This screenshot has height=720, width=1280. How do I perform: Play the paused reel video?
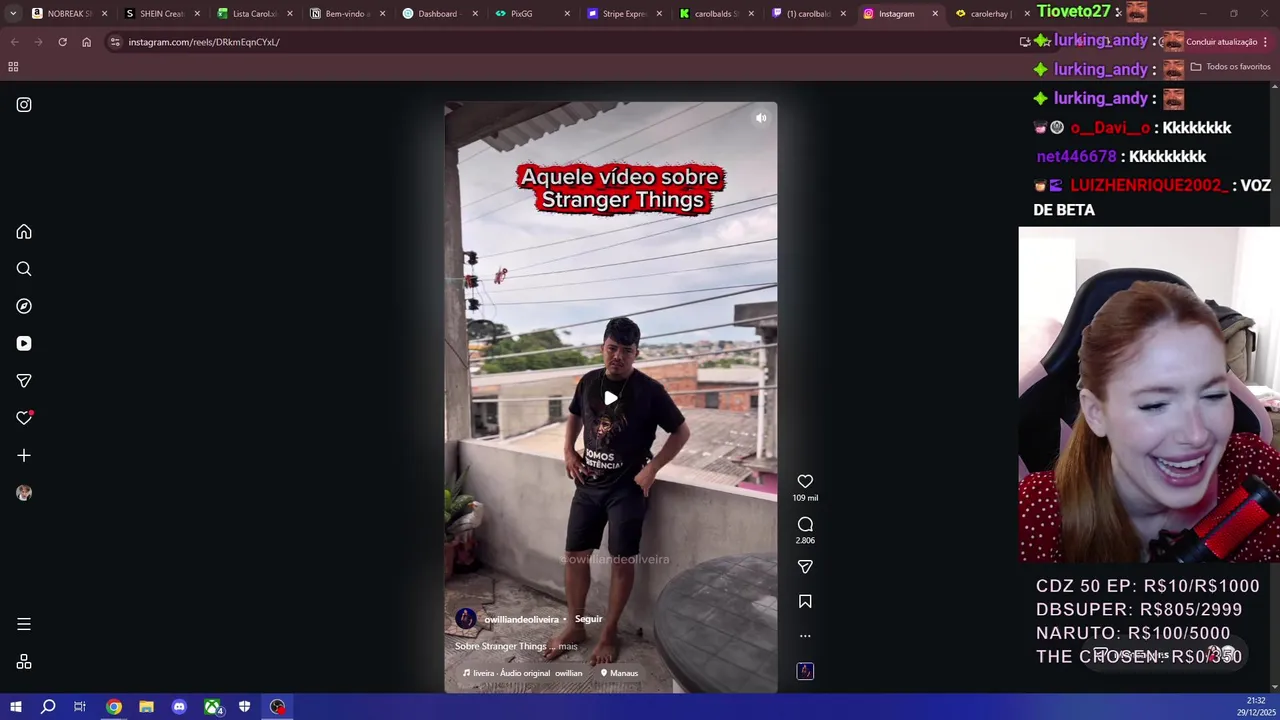point(611,398)
